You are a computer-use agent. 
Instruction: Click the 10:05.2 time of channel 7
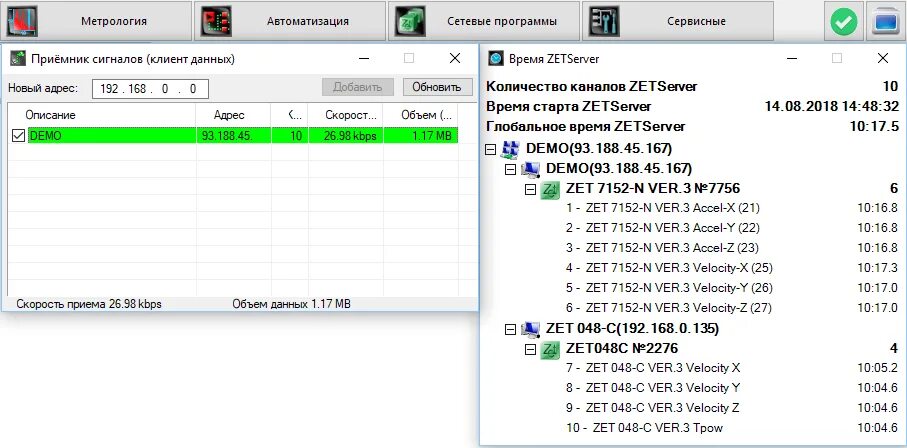877,368
